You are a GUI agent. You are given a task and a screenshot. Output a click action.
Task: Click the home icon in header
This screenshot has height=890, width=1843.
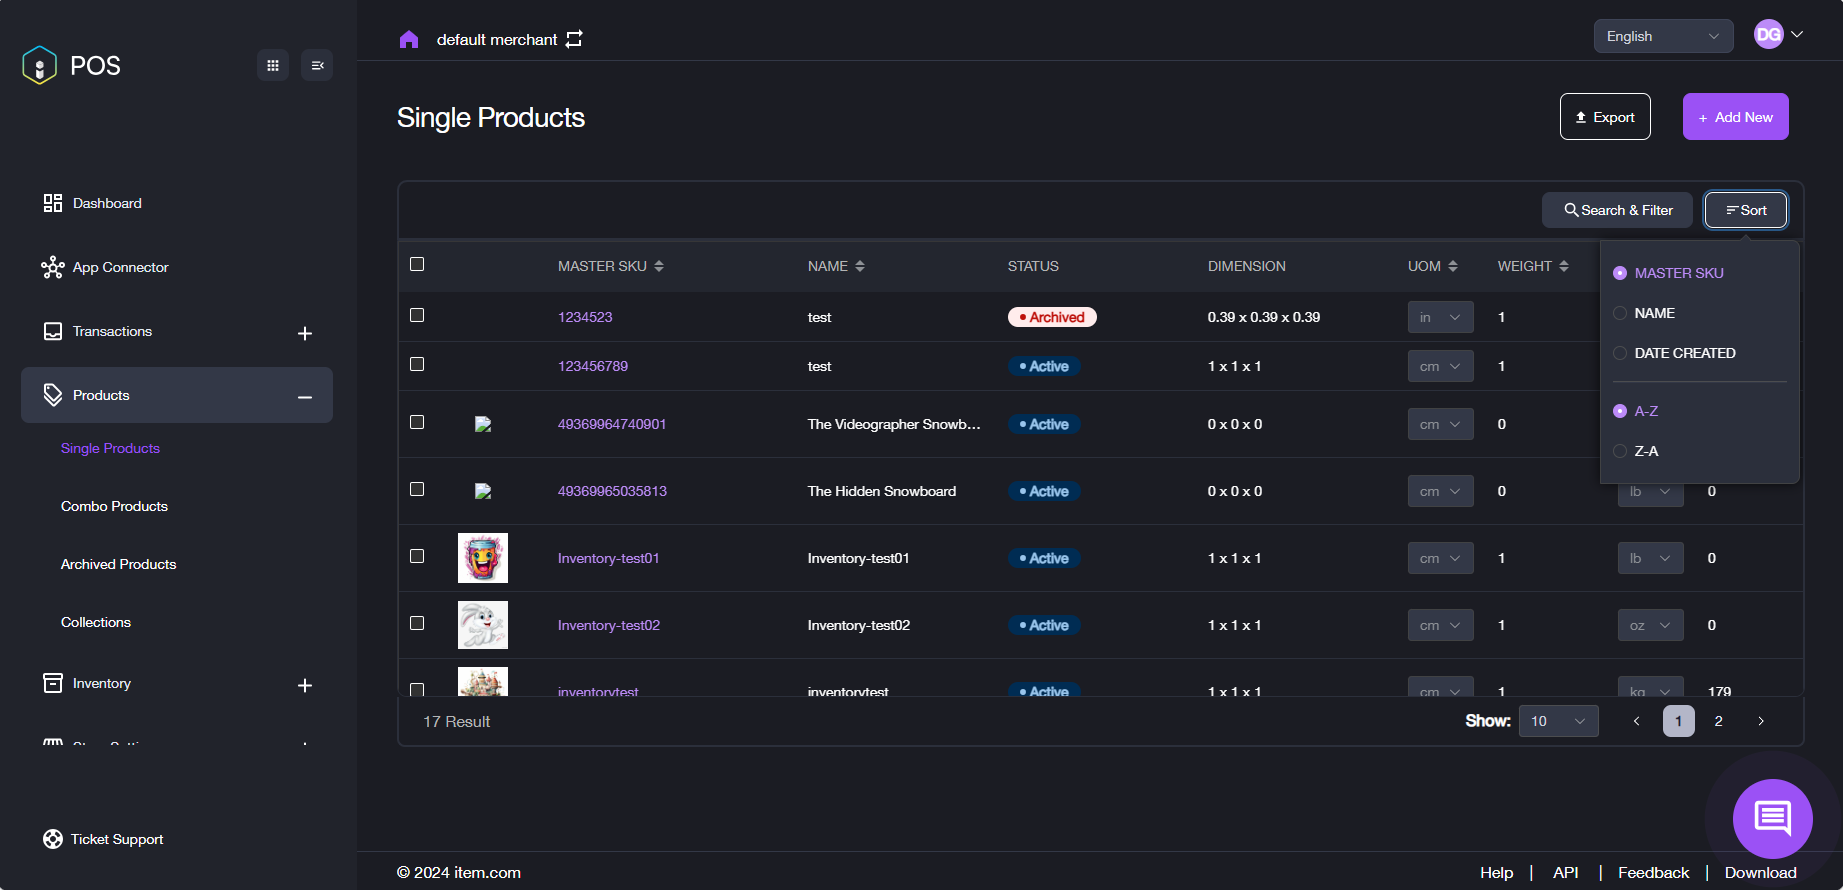408,39
